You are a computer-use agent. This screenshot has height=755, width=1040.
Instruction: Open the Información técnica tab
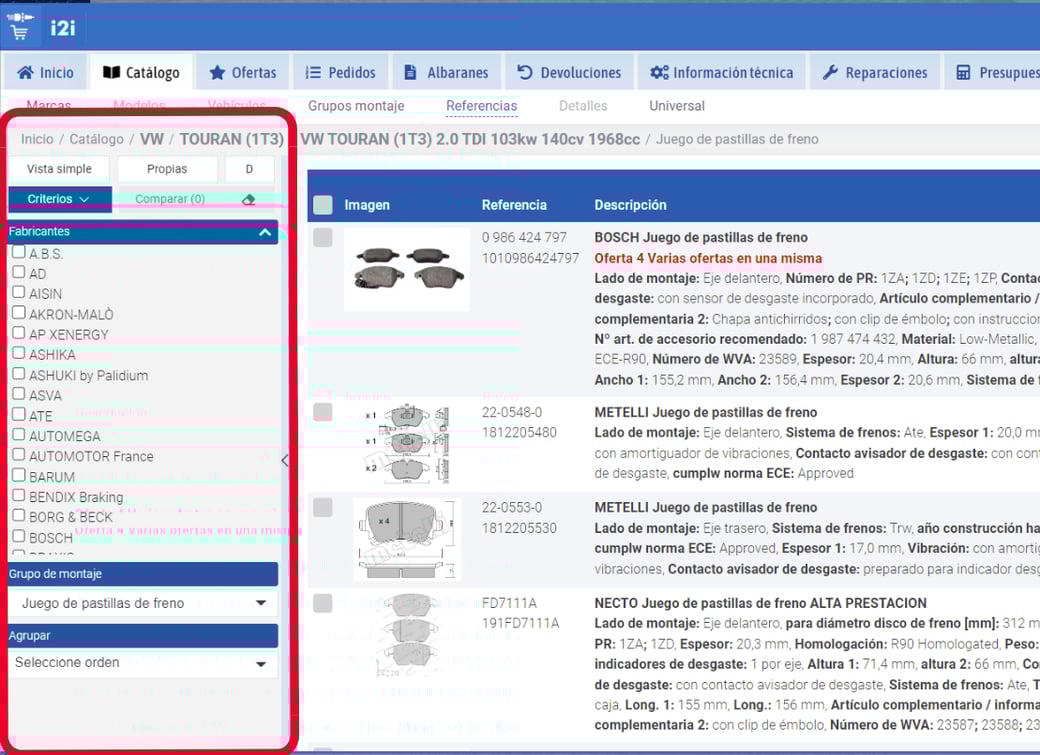point(721,72)
